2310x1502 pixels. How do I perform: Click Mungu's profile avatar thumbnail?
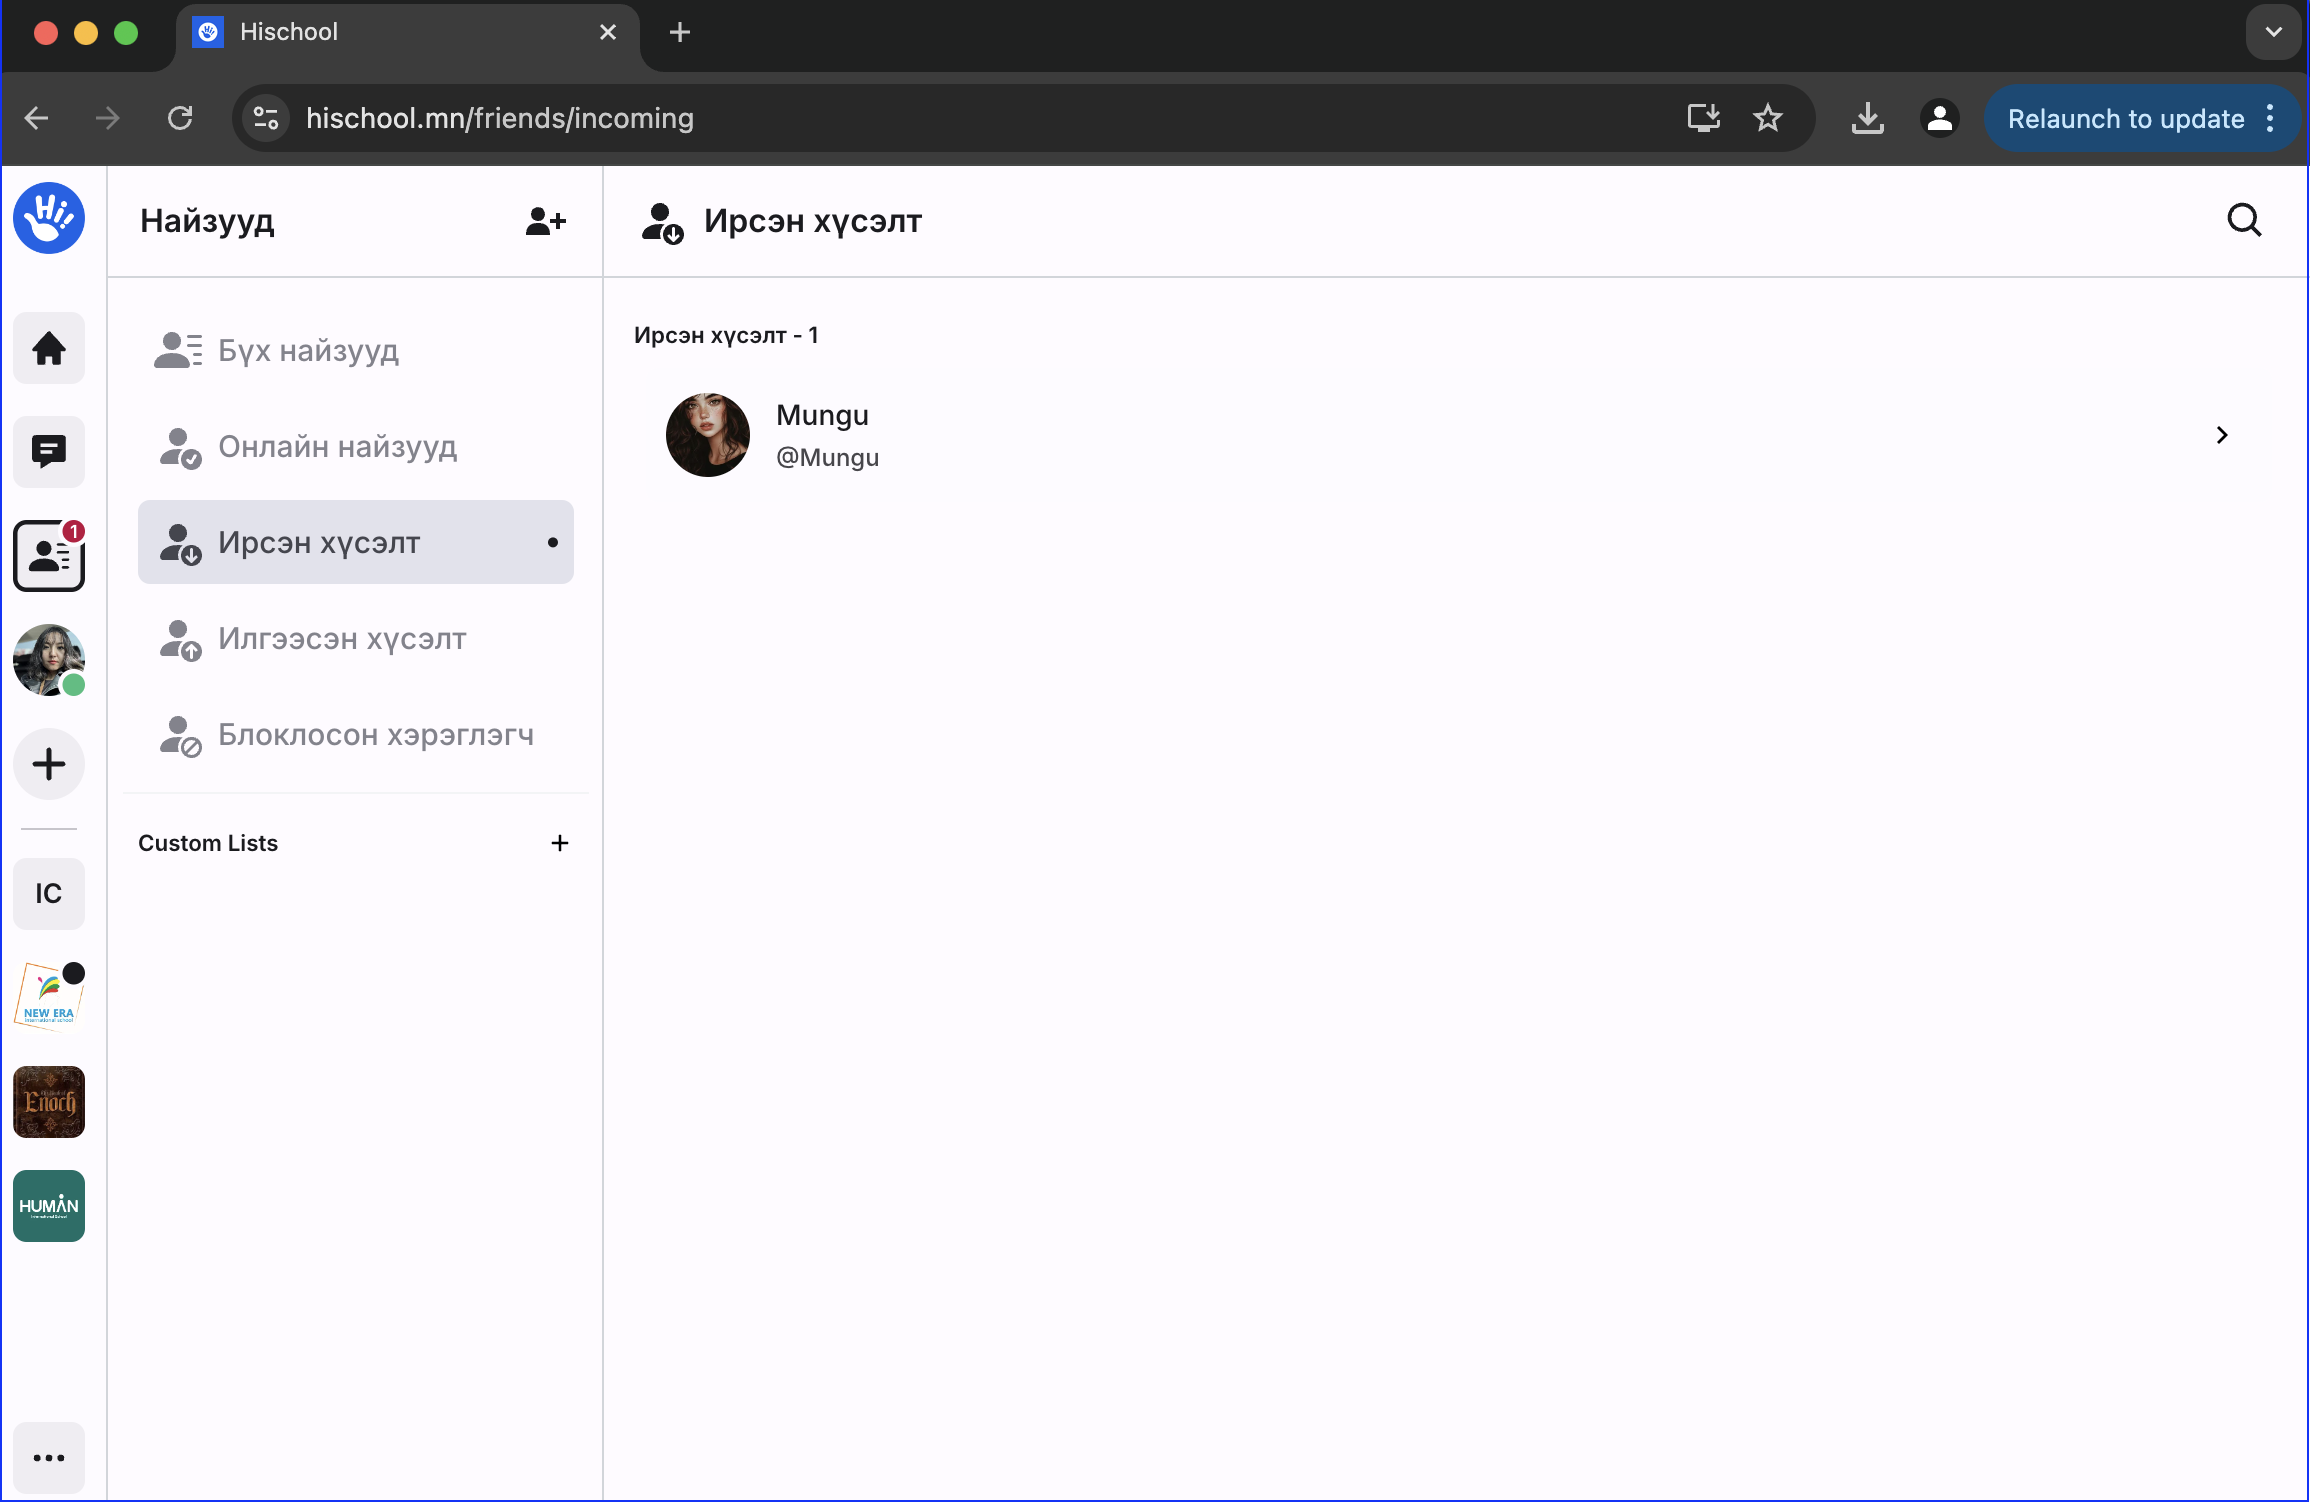point(708,435)
